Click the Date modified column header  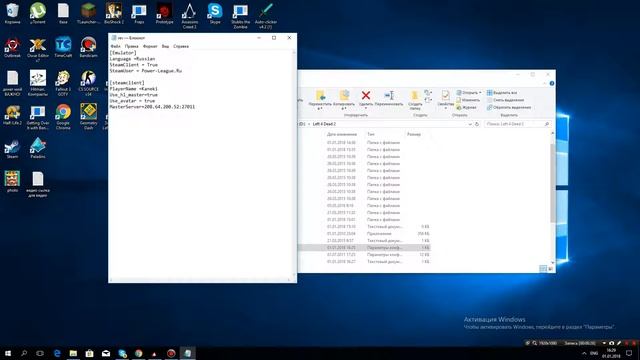(342, 134)
